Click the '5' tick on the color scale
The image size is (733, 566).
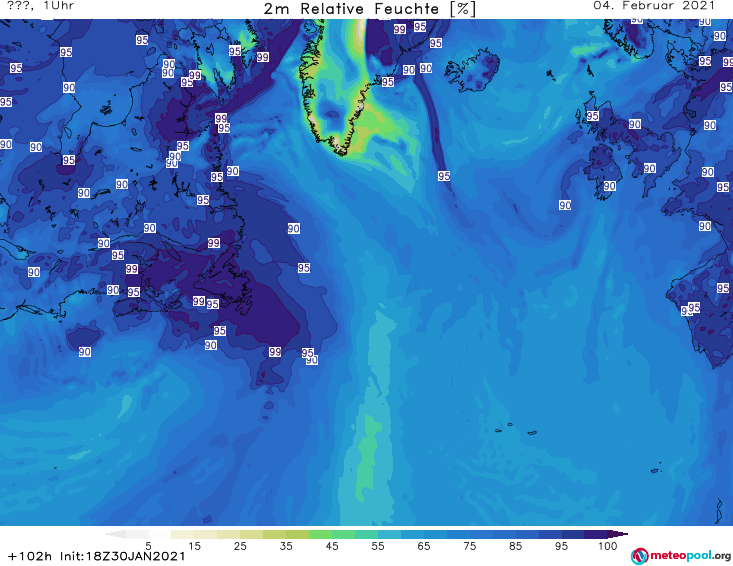tap(148, 546)
